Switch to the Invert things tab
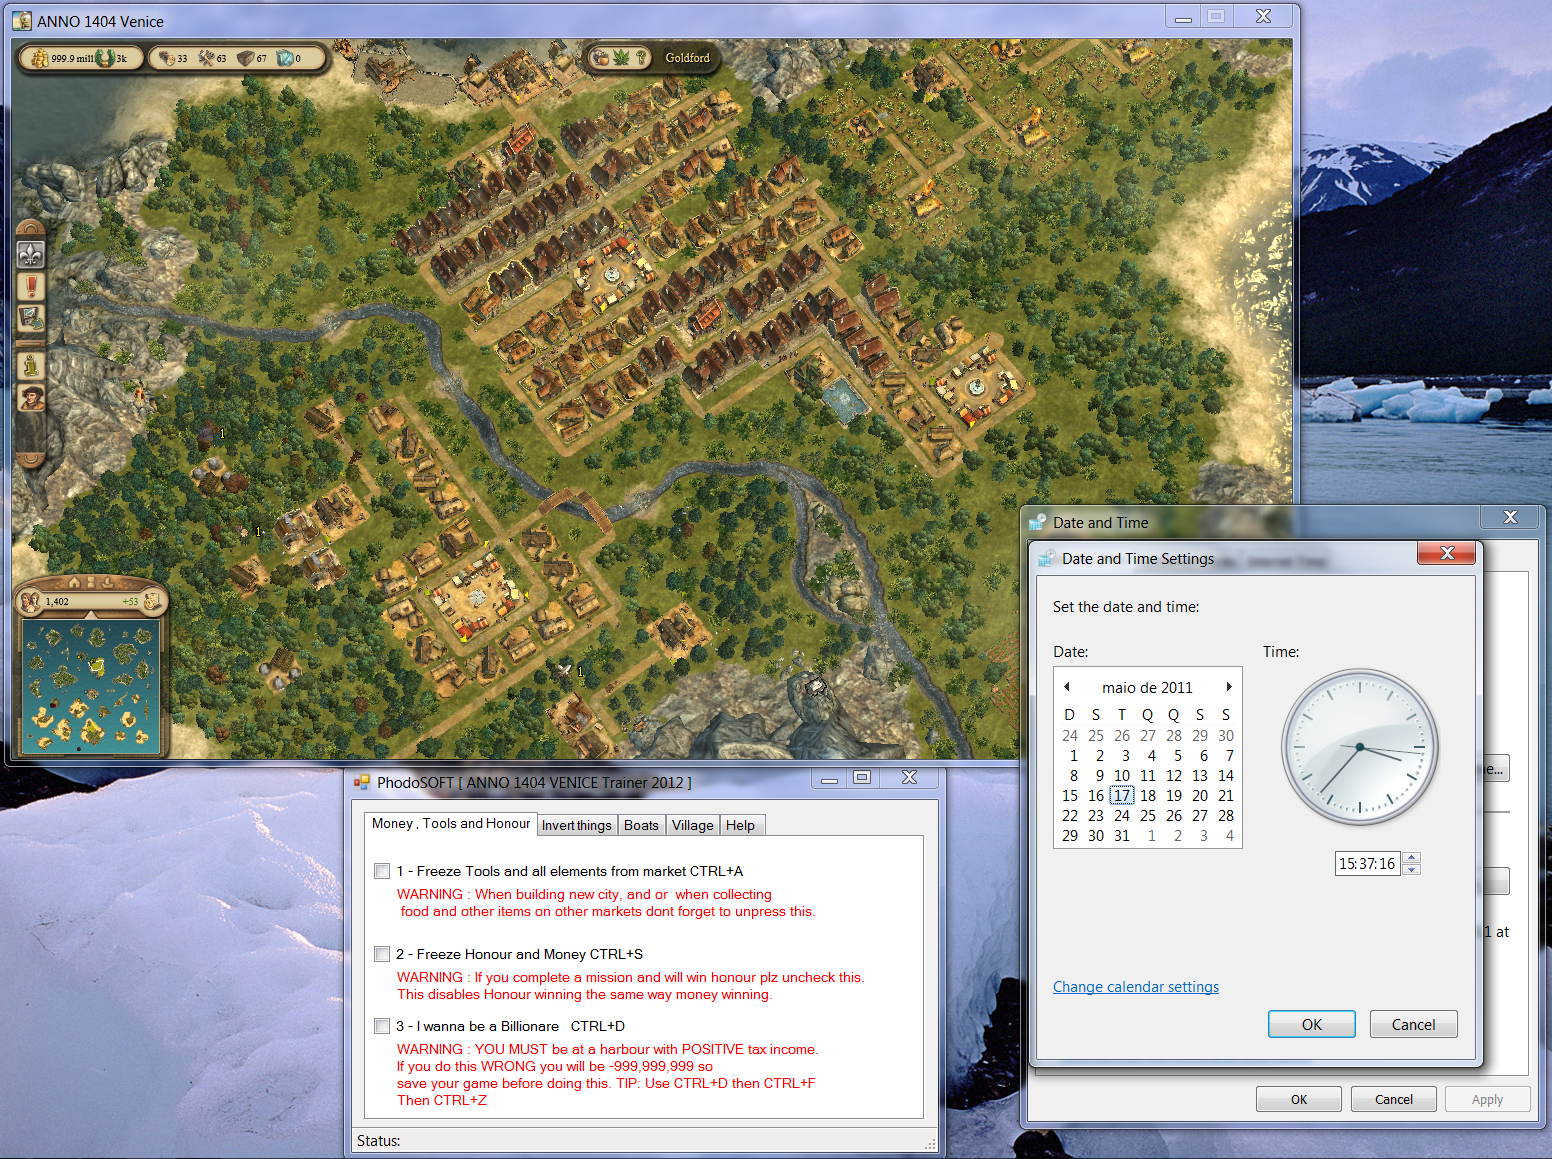 576,825
